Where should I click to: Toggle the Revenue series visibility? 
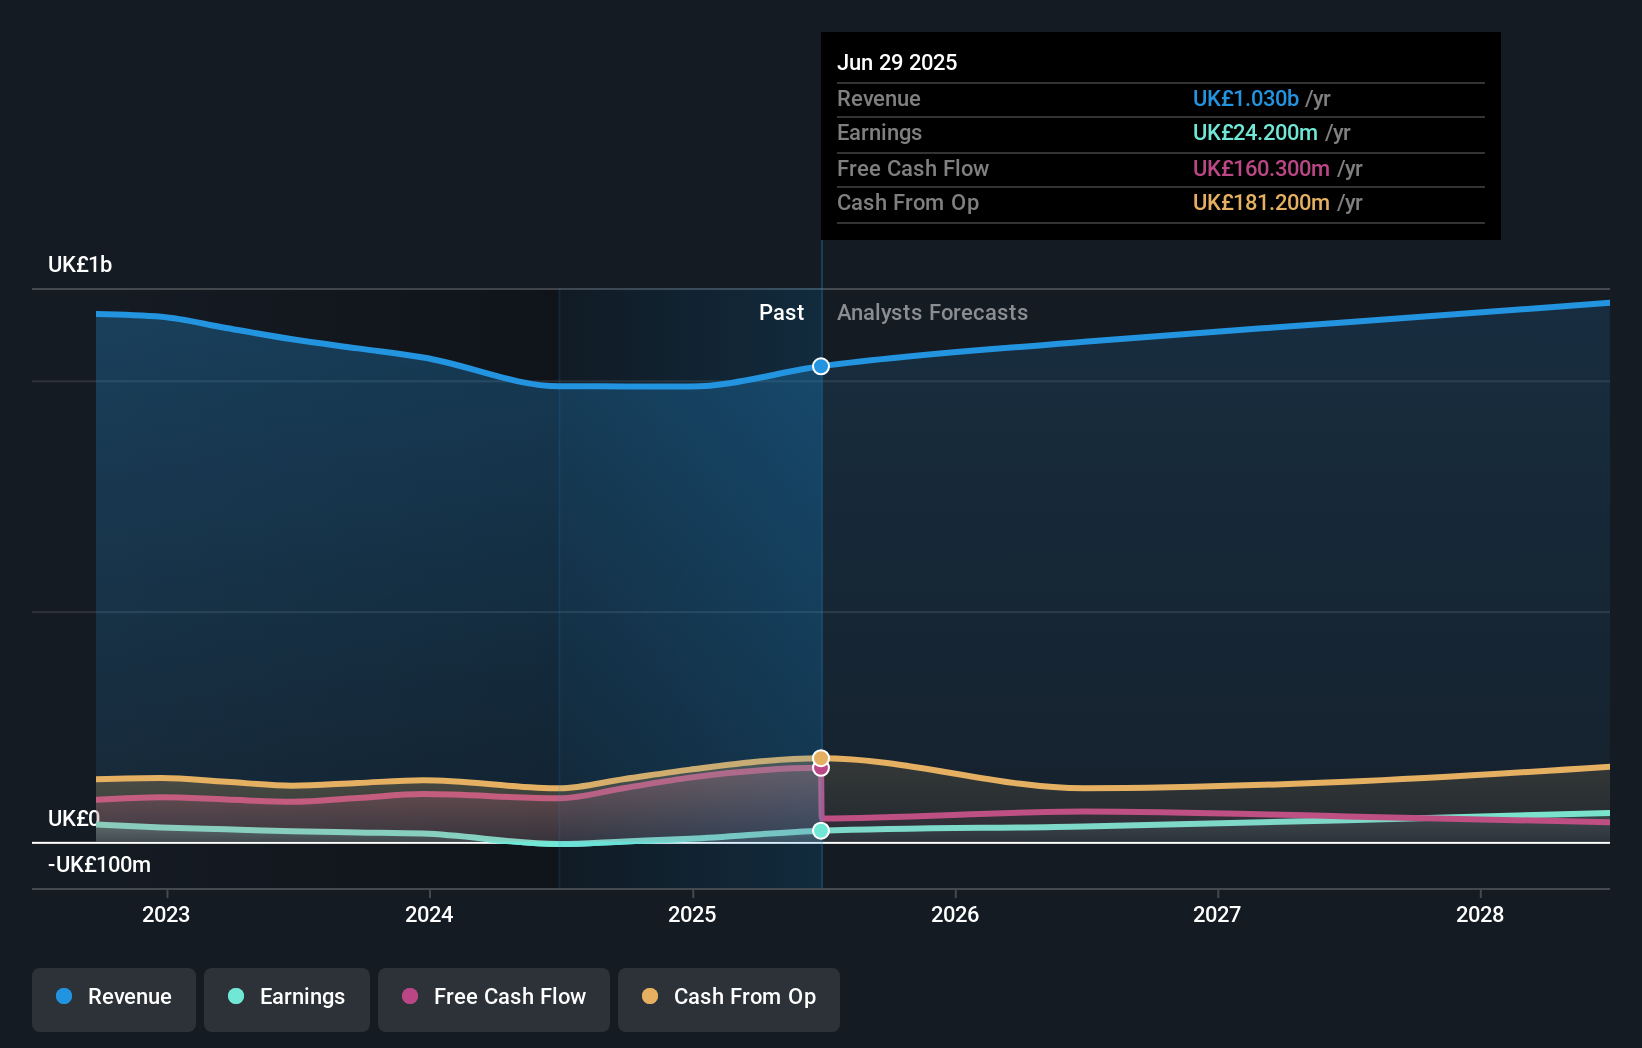[113, 999]
